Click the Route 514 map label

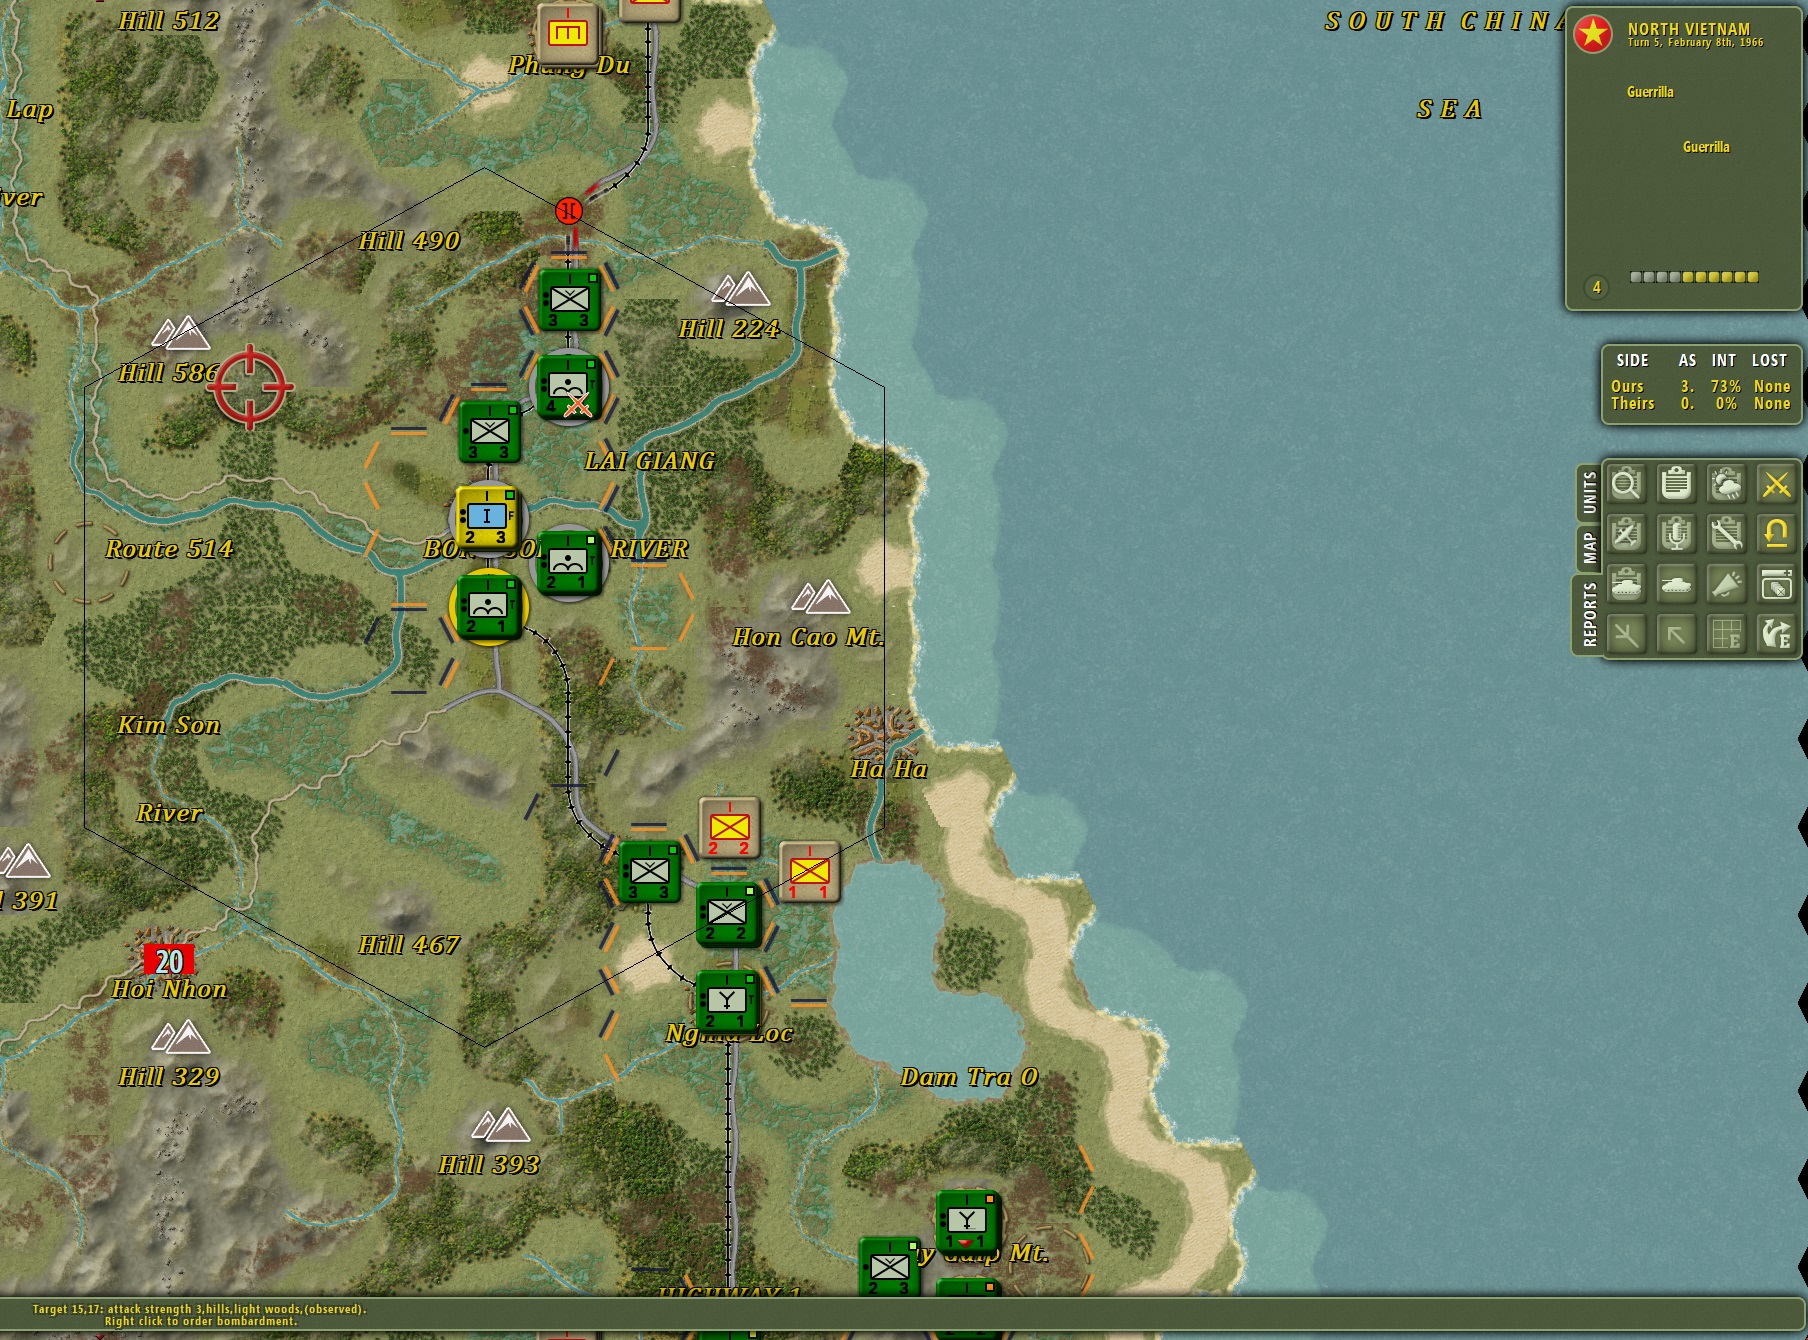[x=169, y=549]
